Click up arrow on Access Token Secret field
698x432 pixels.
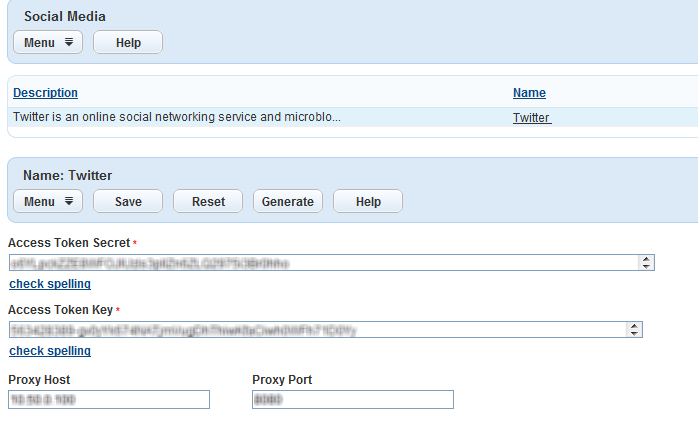[647, 259]
